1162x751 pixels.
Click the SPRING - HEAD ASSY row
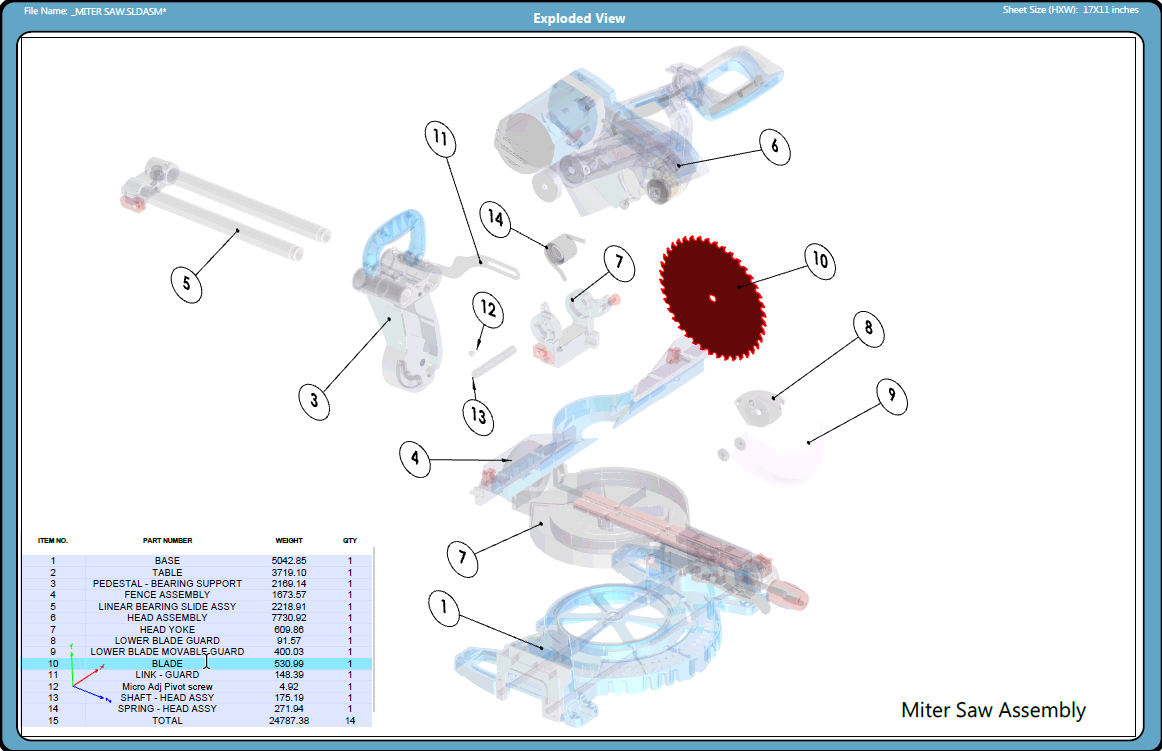197,709
